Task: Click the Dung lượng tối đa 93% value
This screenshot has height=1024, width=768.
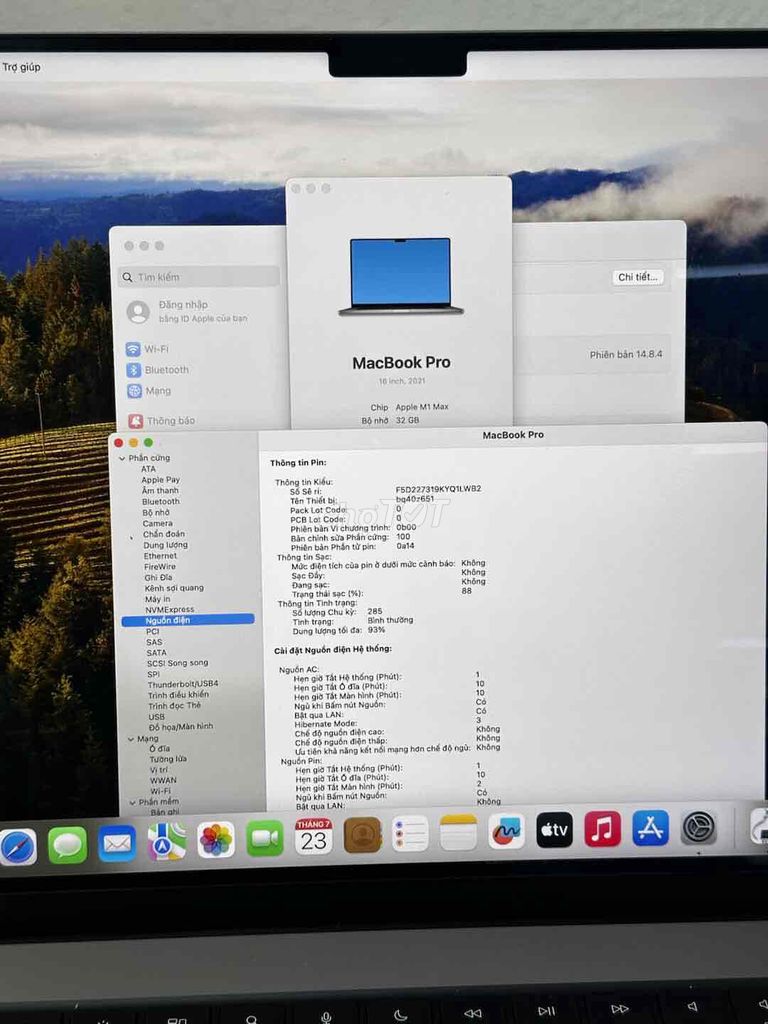Action: (376, 630)
